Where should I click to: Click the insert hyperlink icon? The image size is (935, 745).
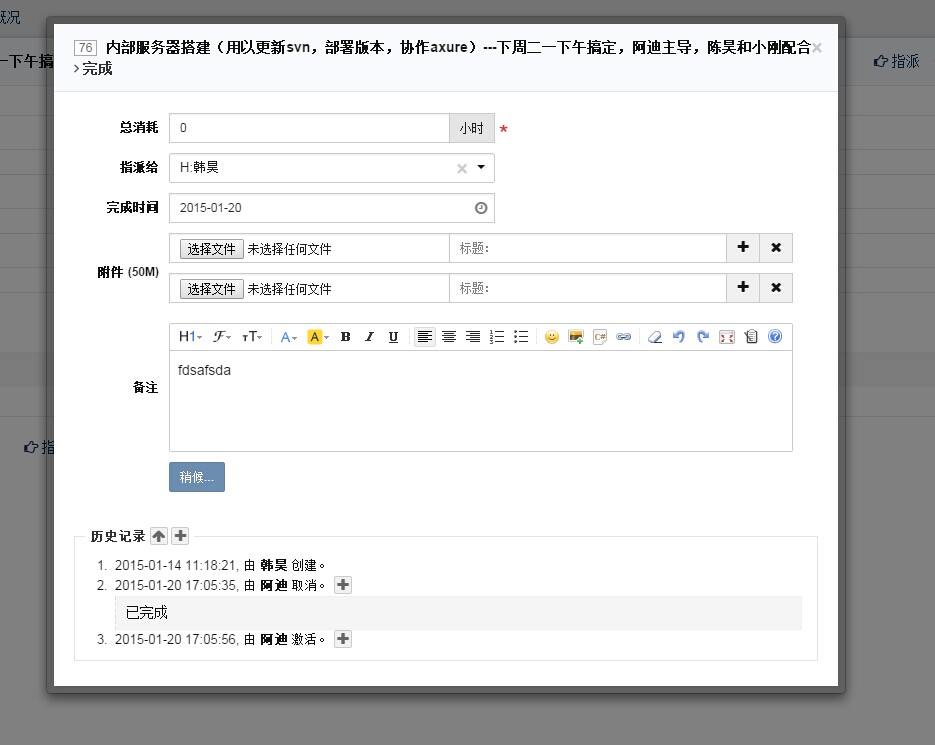pyautogui.click(x=623, y=337)
